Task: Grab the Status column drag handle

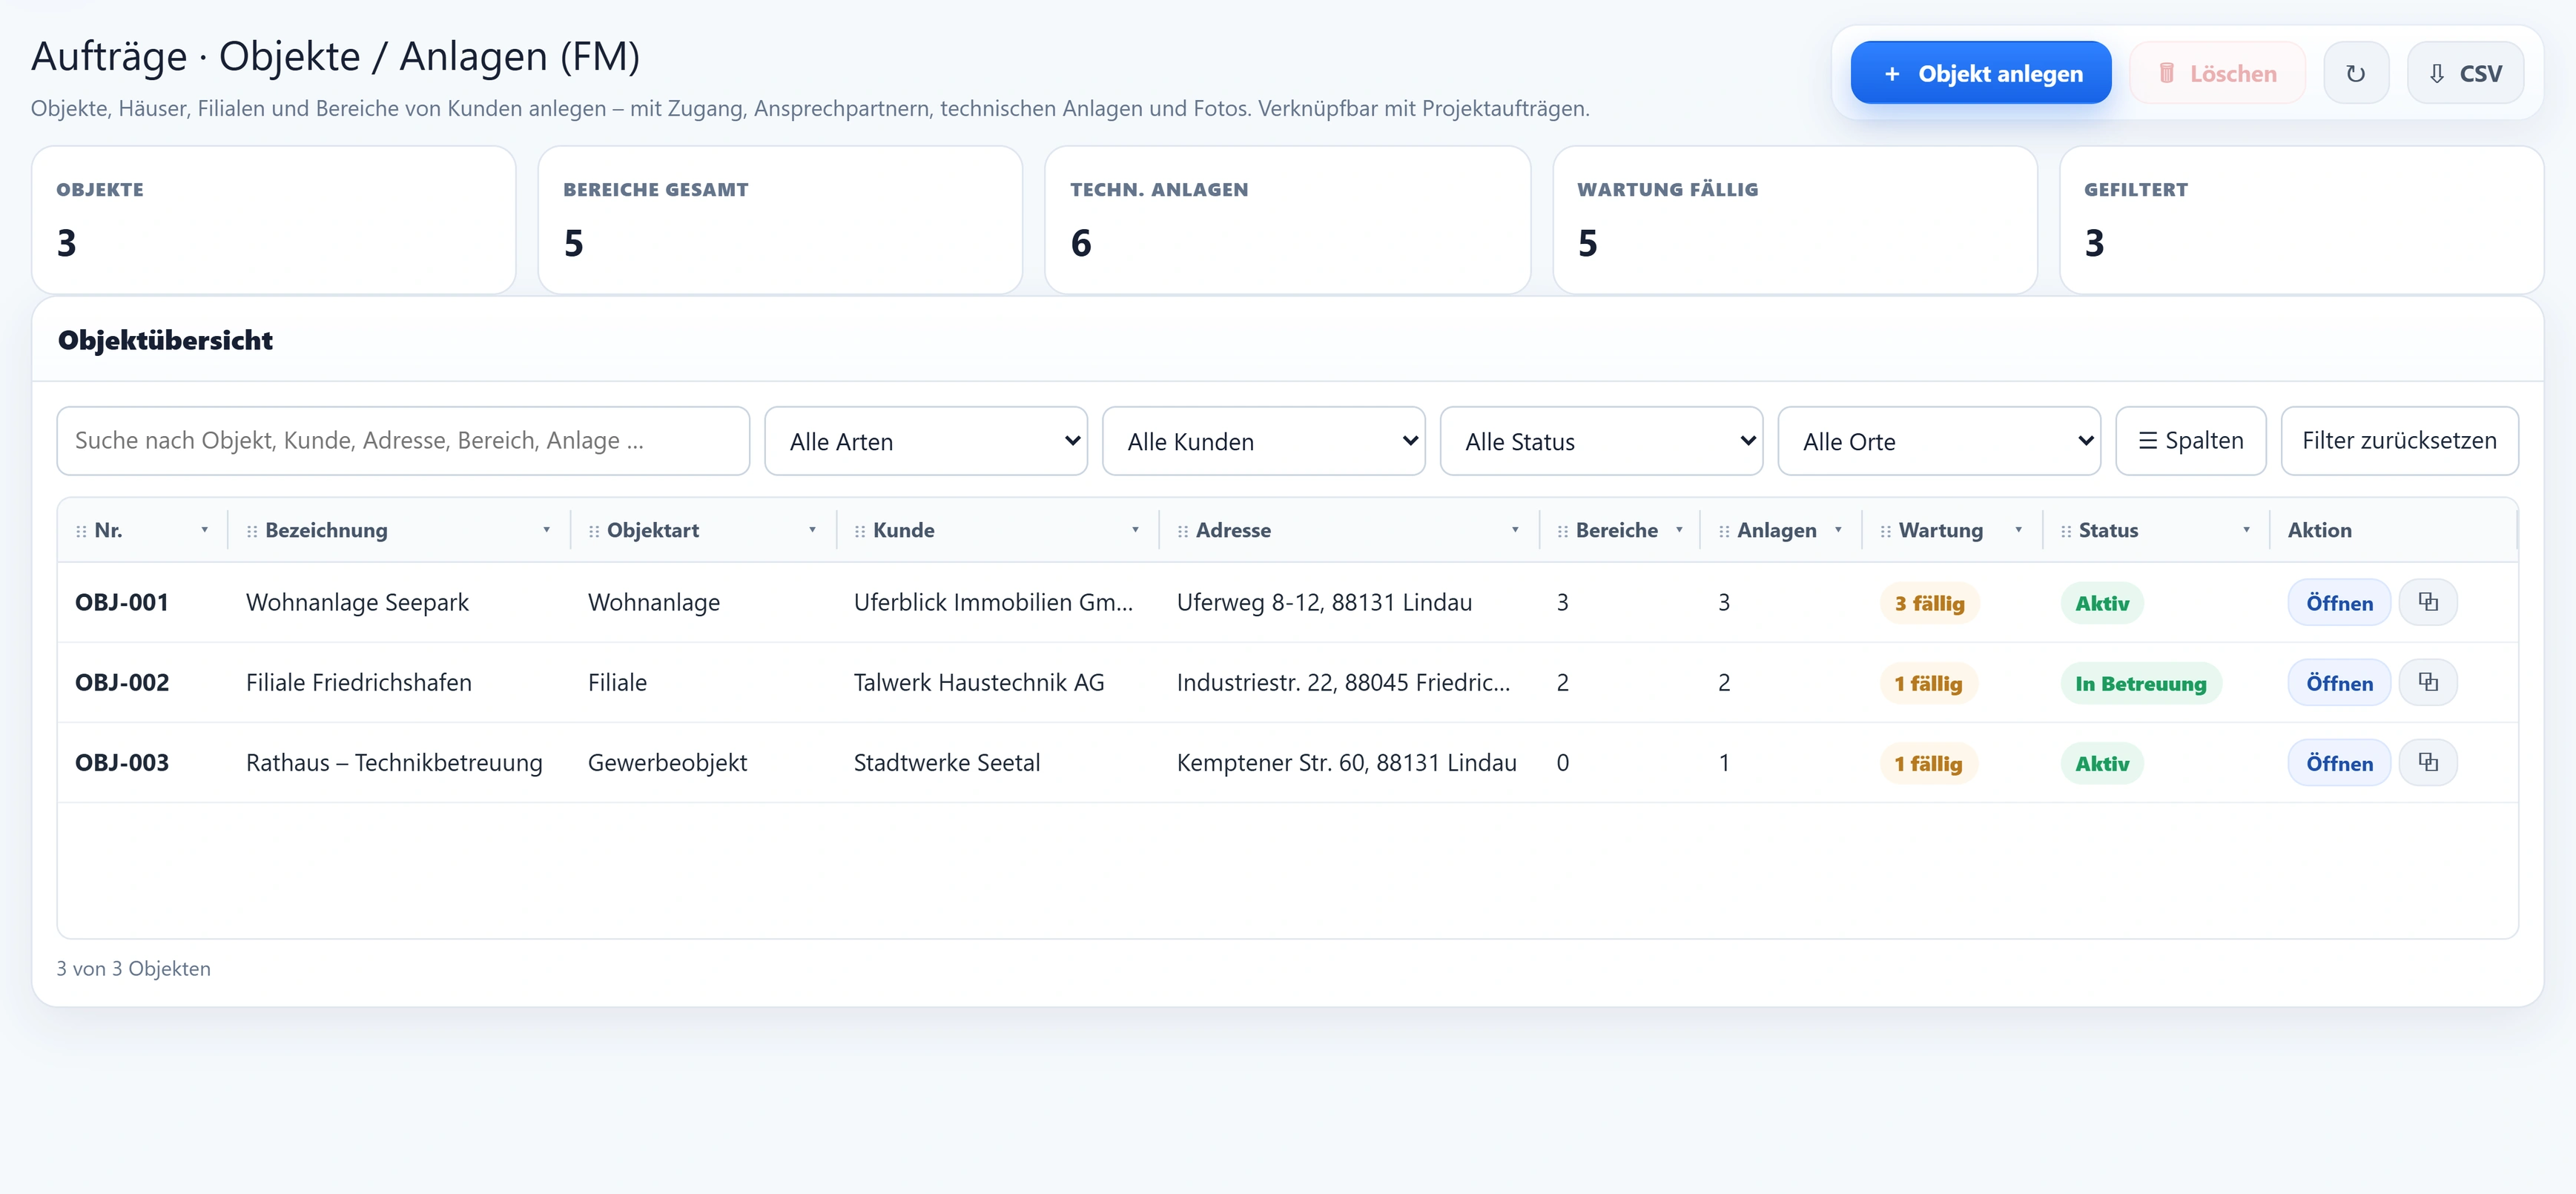Action: pos(2066,531)
